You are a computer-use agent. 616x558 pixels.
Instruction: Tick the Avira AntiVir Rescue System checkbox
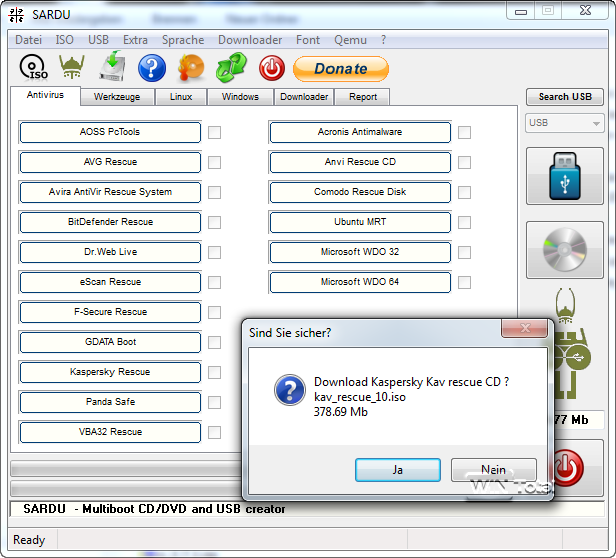214,193
